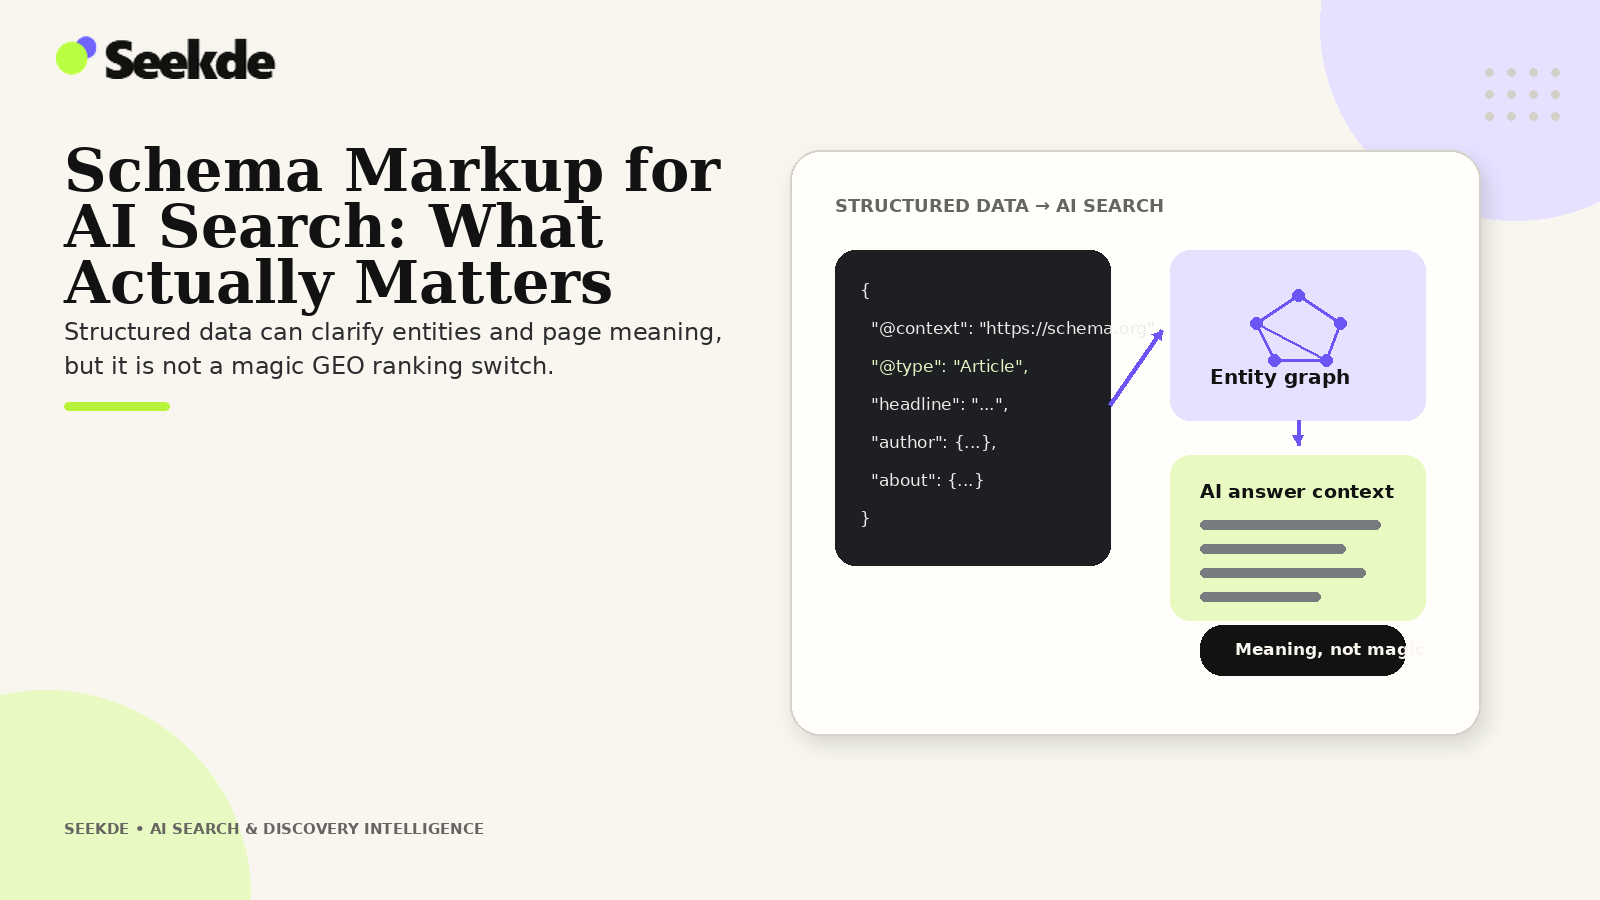Click the footer "SEEKDE • AI SEARCH & DISCOVERY INTELLIGENCE"
Screen dimensions: 1600x900
click(274, 829)
